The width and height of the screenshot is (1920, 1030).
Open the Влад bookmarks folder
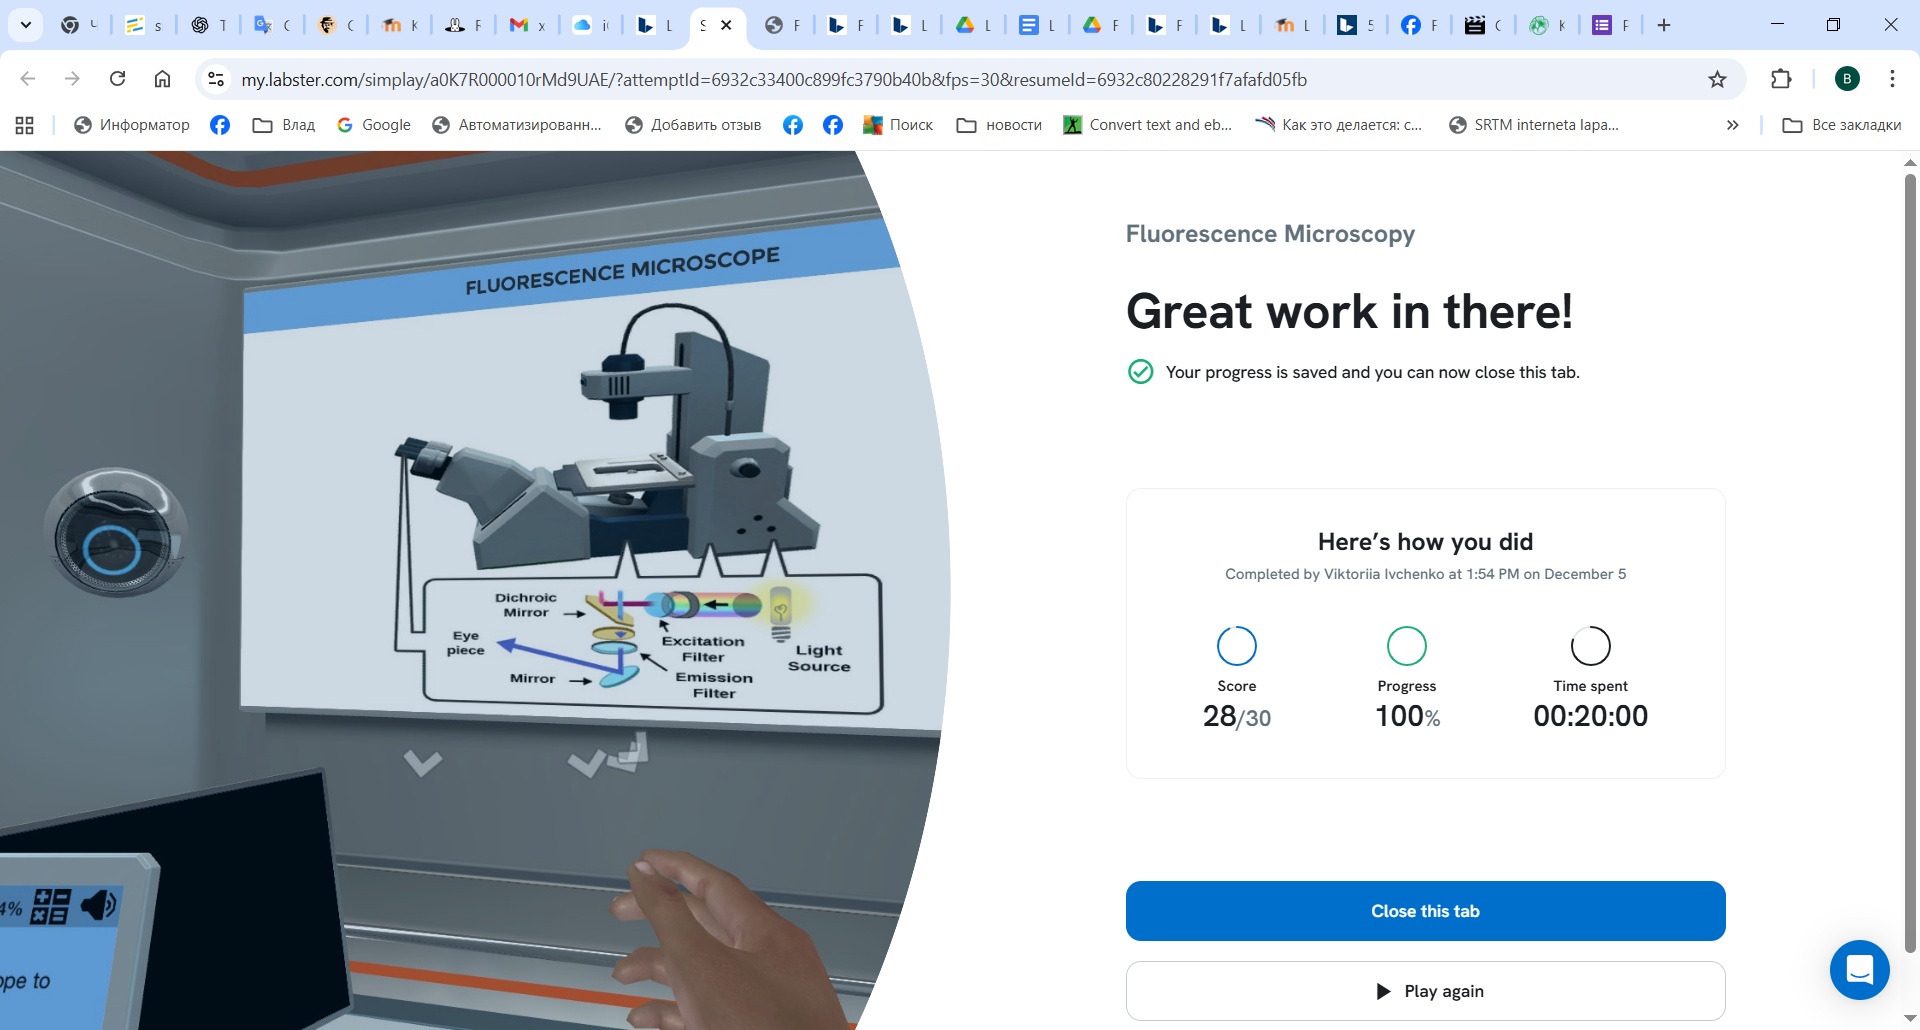tap(284, 125)
